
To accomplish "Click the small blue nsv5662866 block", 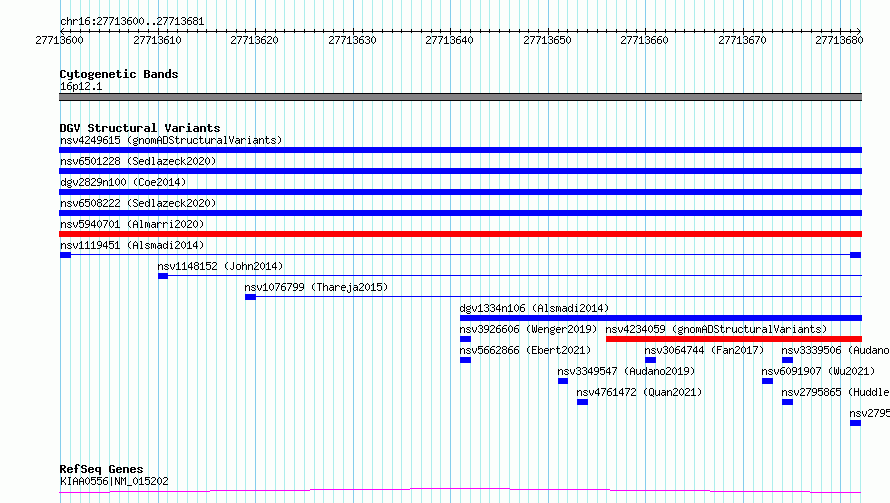I will [x=465, y=360].
